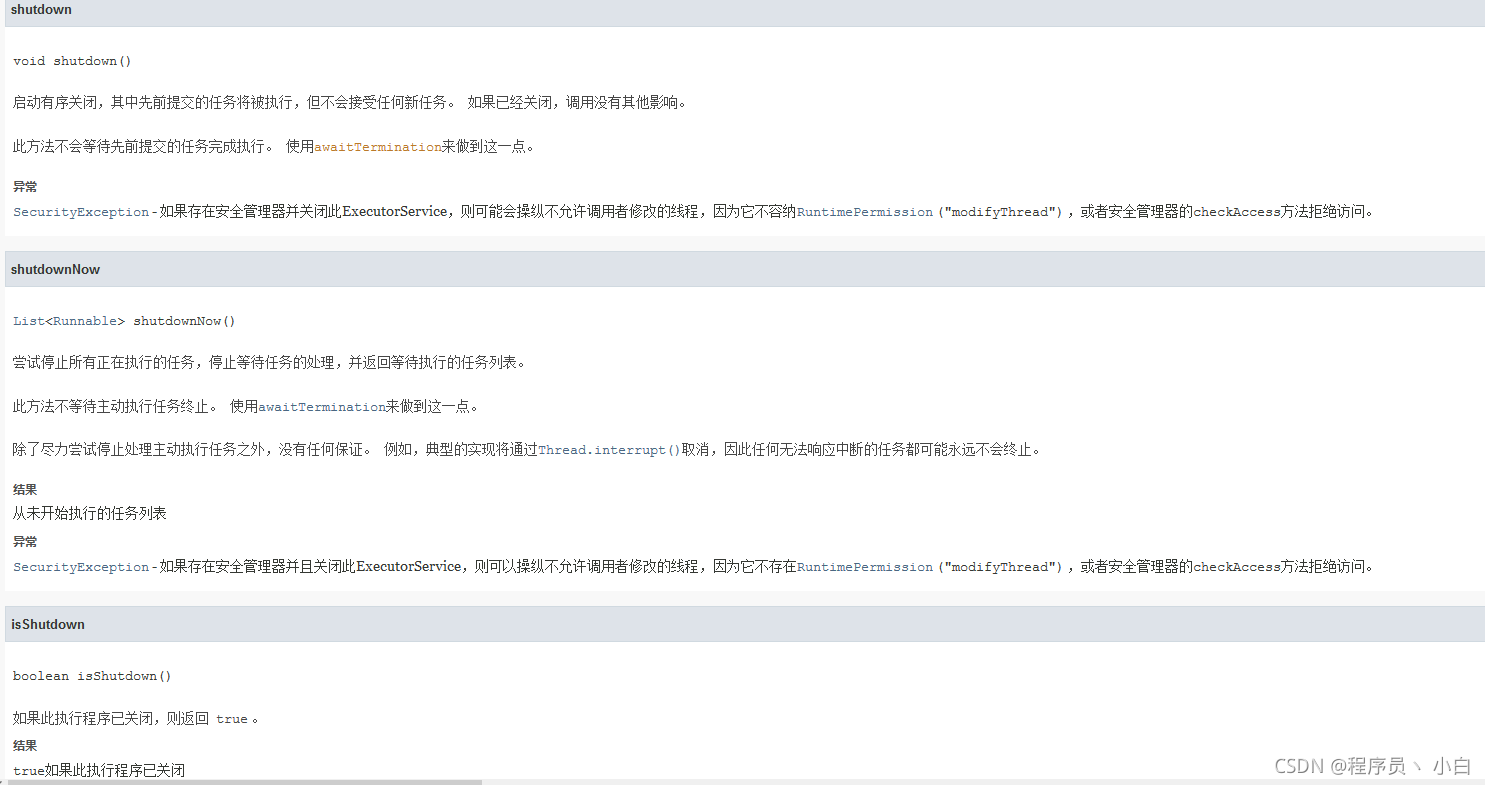Screen dimensions: 1485x785
Task: Click the '结果' label in the isShutdown section
Action: click(x=25, y=746)
